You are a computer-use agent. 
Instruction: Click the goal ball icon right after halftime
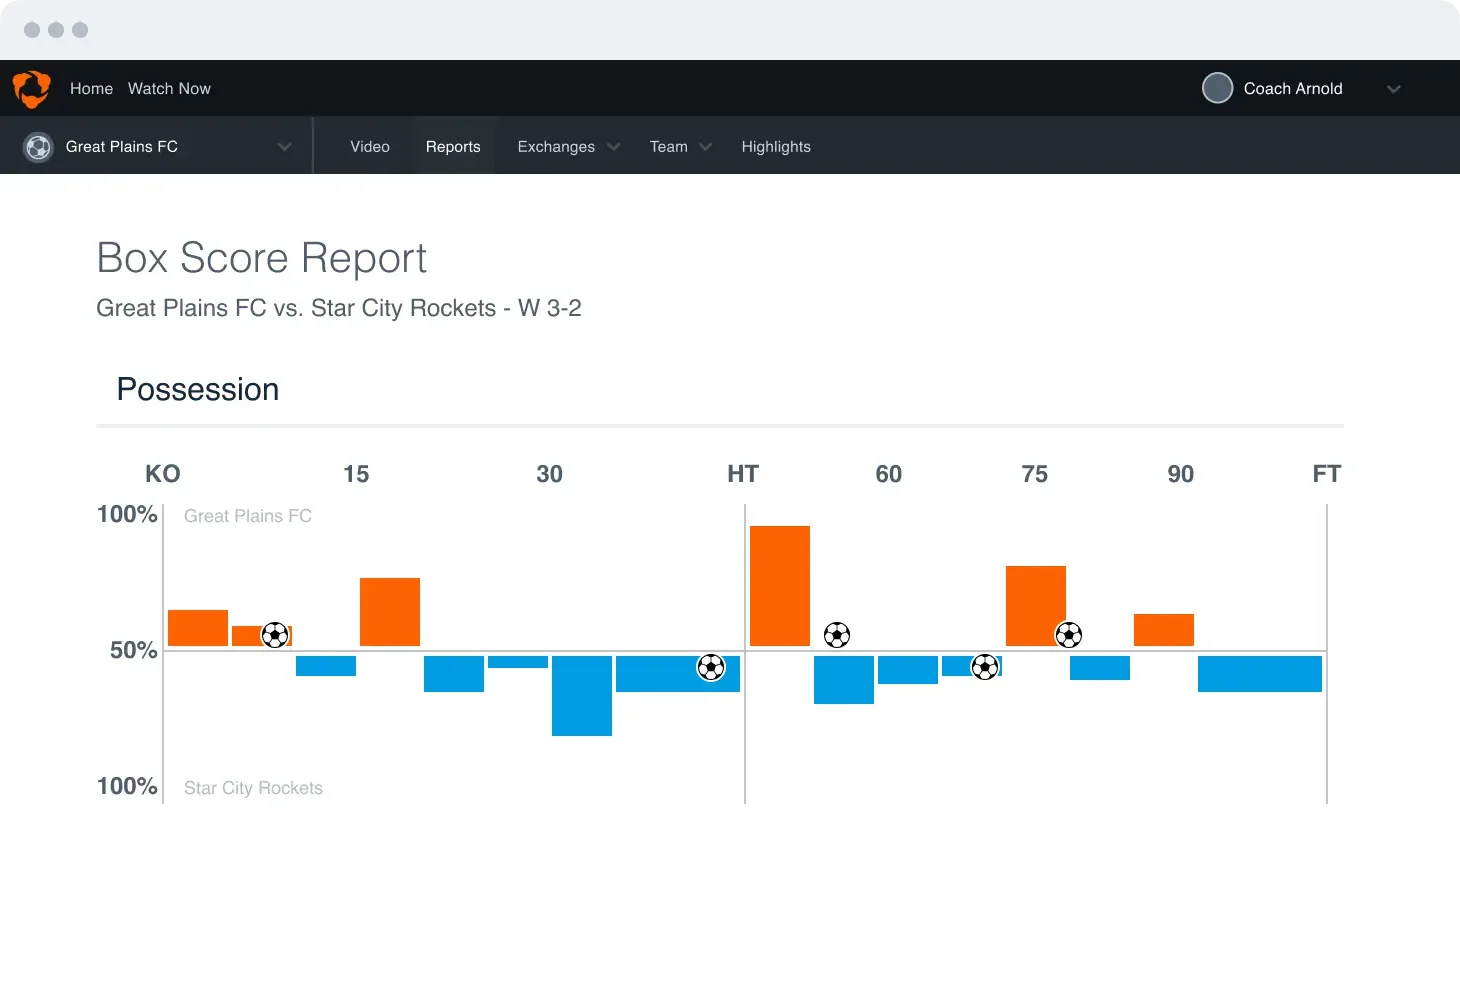click(837, 635)
